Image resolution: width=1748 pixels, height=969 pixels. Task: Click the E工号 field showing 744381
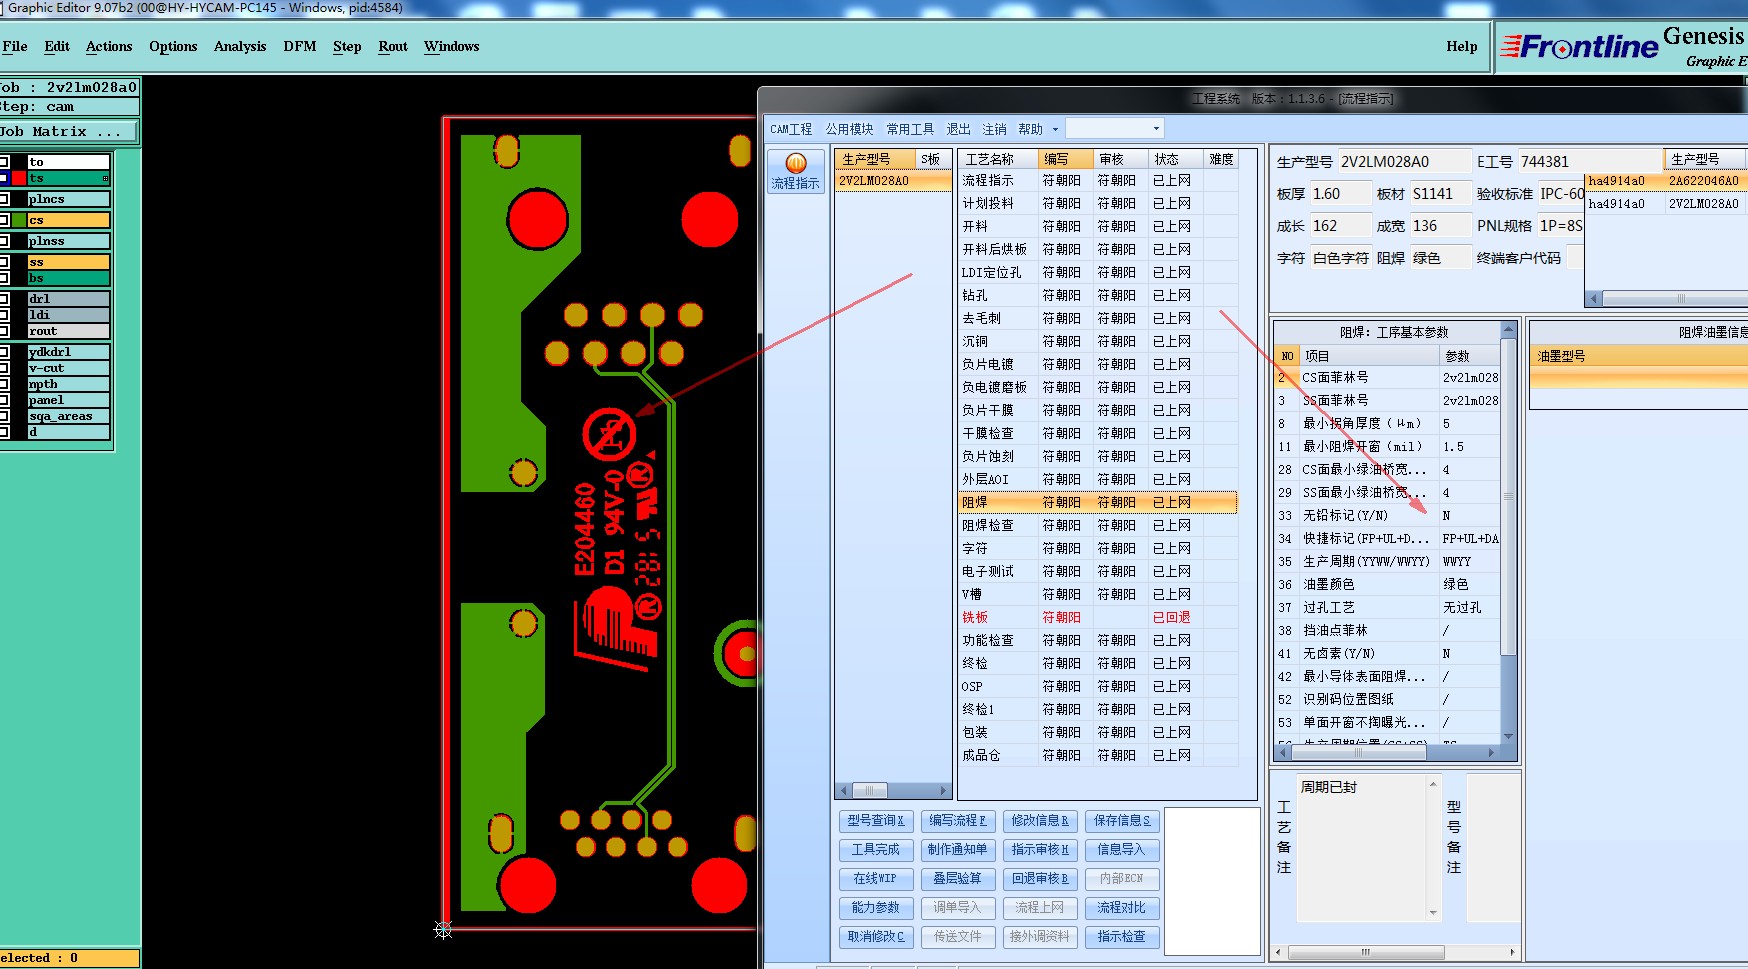1589,161
